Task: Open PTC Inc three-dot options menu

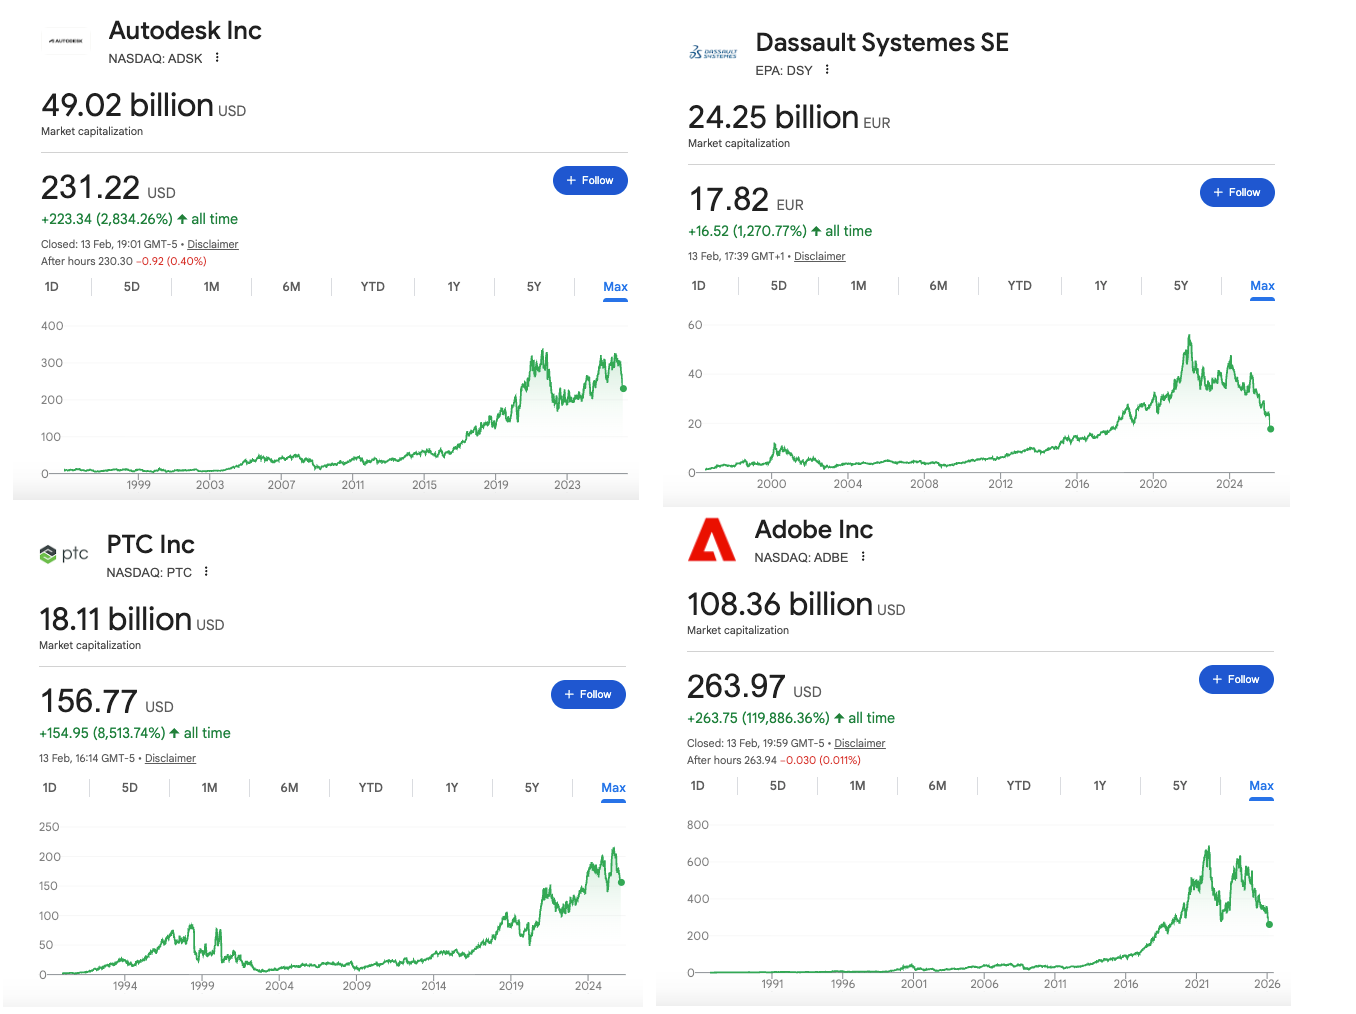Action: 206,572
